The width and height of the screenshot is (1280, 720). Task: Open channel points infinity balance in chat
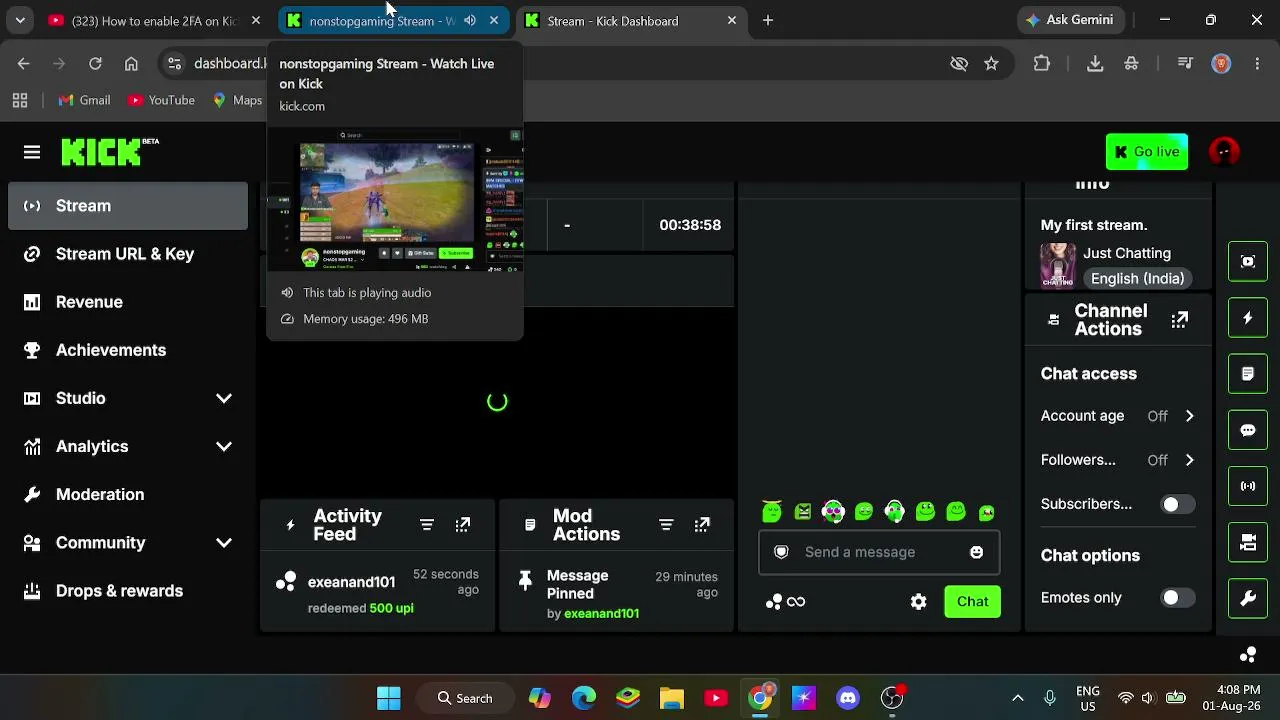[x=786, y=602]
